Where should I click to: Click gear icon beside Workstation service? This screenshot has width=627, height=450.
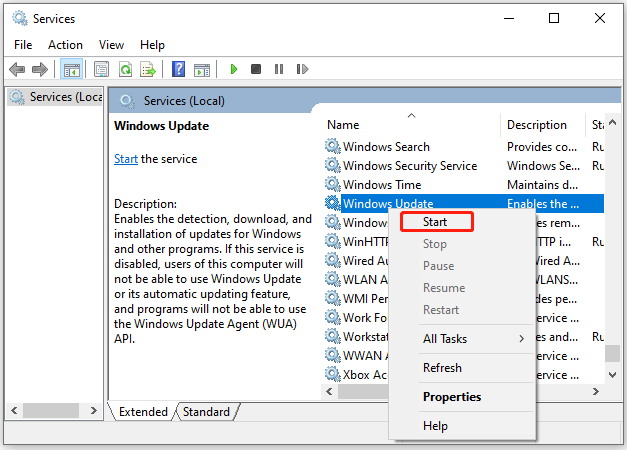point(332,336)
